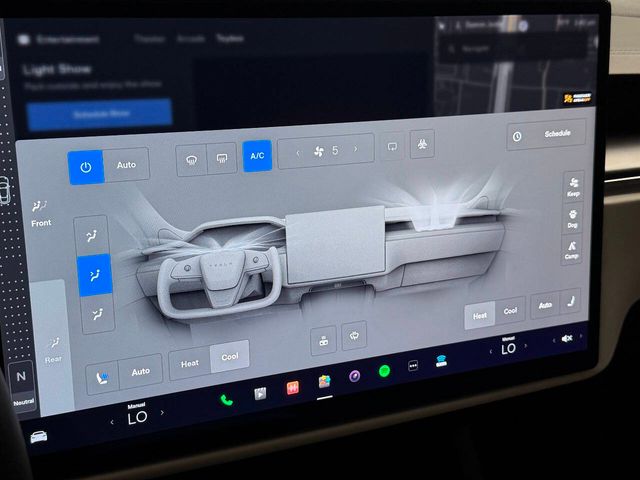Toggle the heated steering wheel icon
640x480 pixels.
[x=354, y=336]
